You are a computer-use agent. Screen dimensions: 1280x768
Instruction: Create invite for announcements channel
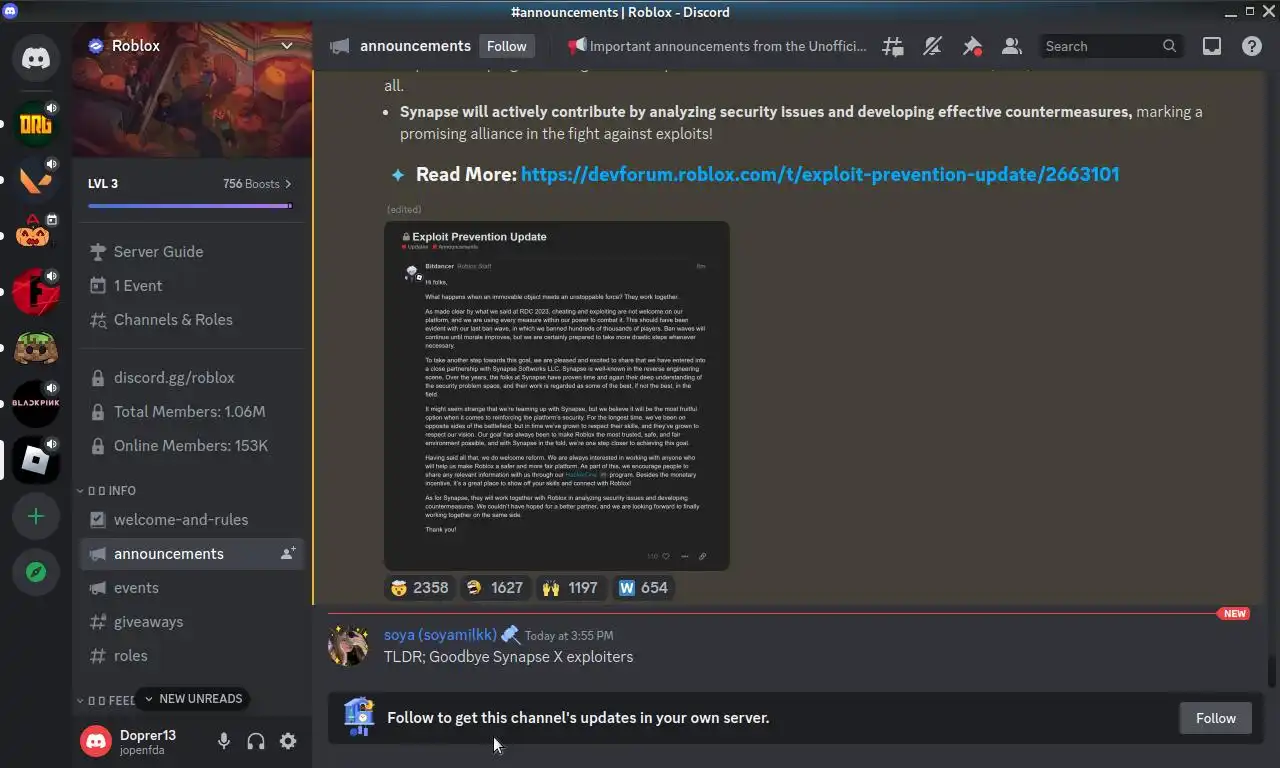(288, 554)
